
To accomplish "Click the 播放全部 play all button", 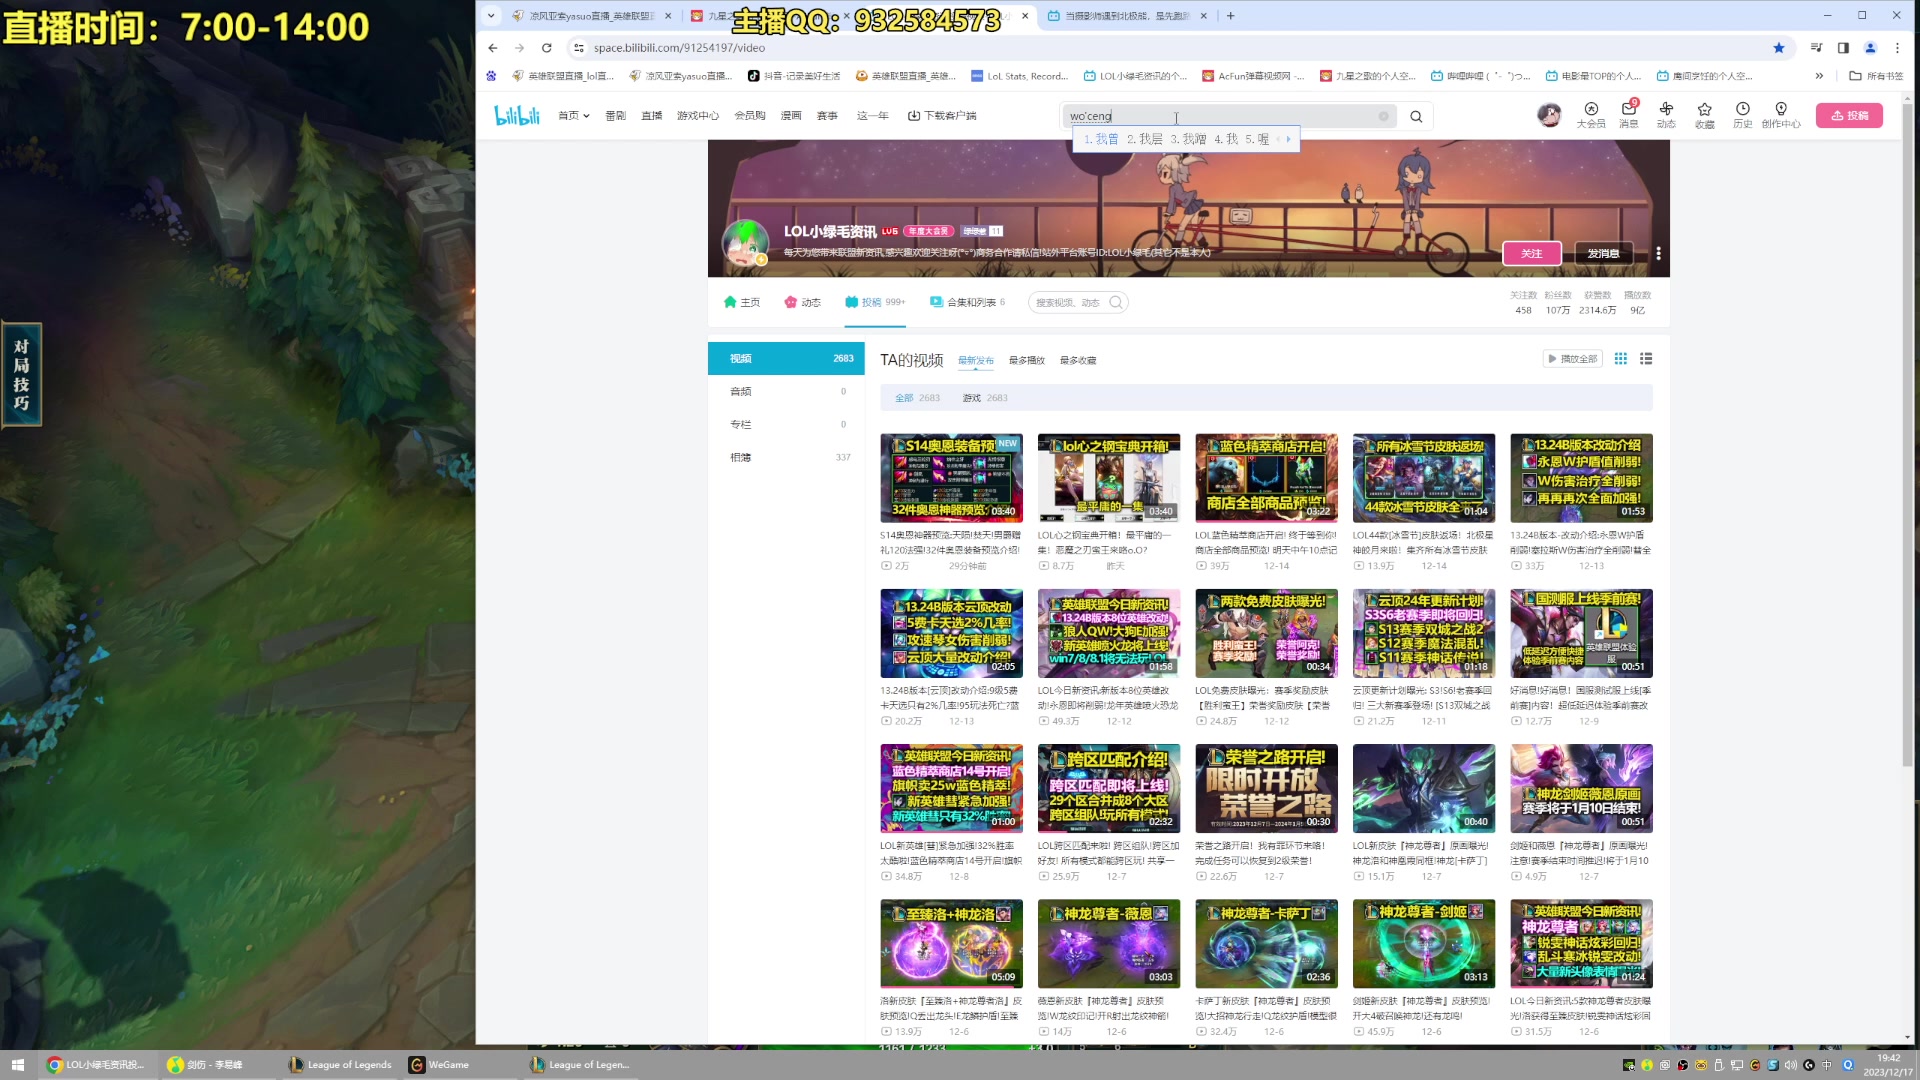I will [x=1572, y=359].
